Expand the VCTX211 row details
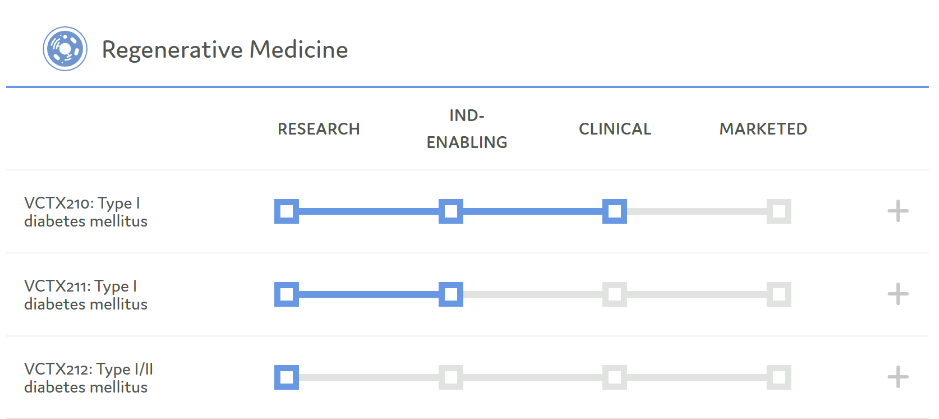939x419 pixels. [x=898, y=294]
